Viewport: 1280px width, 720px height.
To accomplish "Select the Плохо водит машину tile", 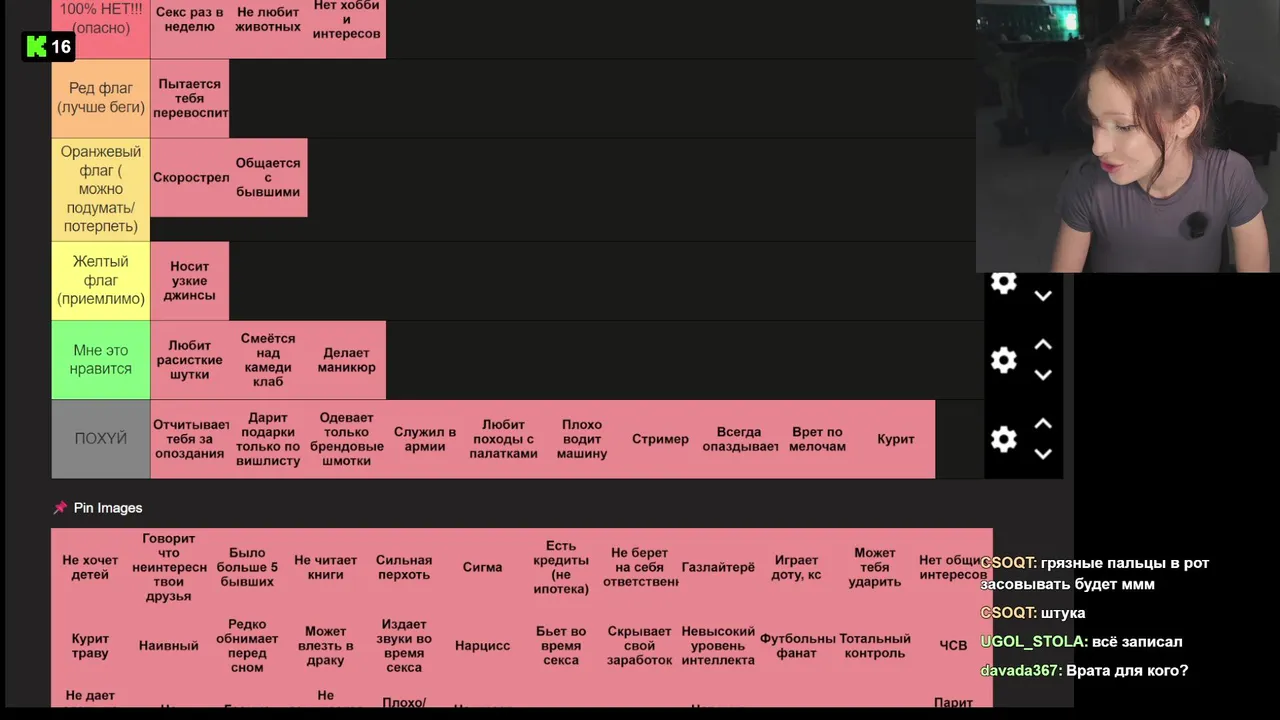I will point(582,439).
